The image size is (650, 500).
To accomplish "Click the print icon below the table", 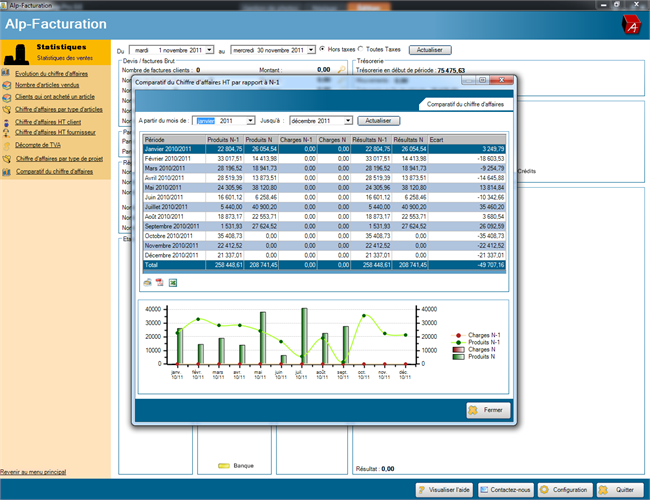I will [x=147, y=283].
